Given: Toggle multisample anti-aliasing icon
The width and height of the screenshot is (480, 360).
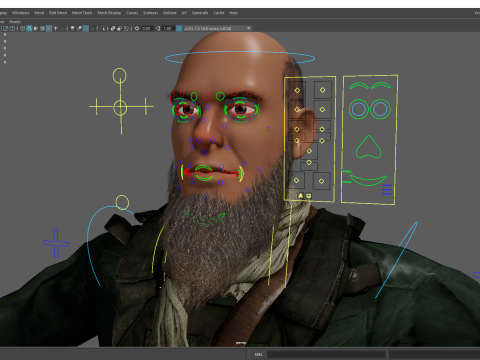Looking at the screenshot, I should click(86, 28).
